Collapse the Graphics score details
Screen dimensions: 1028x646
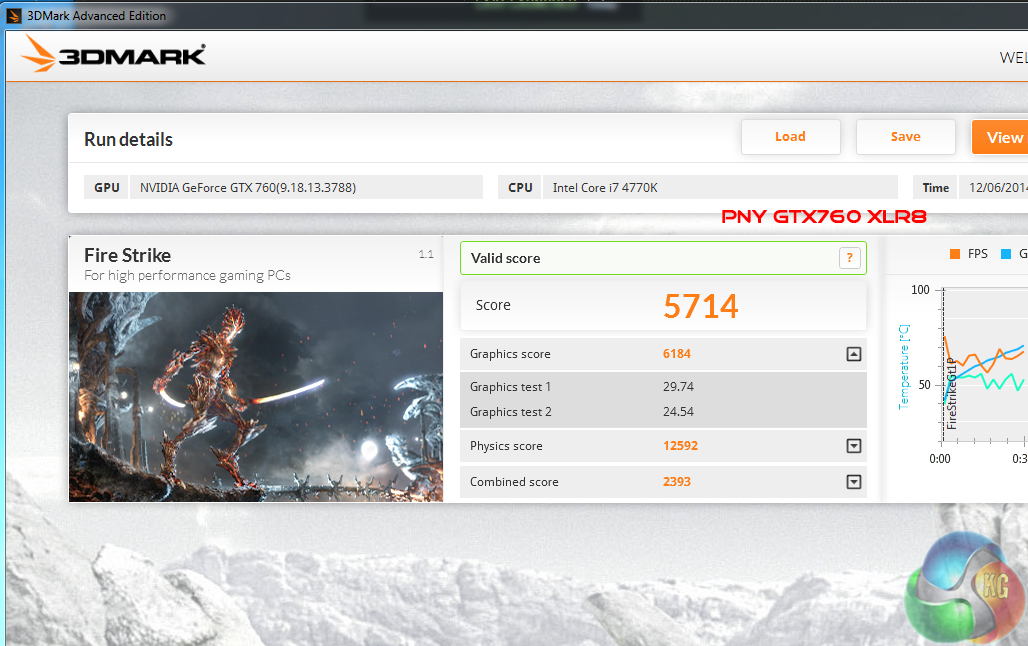(x=853, y=354)
